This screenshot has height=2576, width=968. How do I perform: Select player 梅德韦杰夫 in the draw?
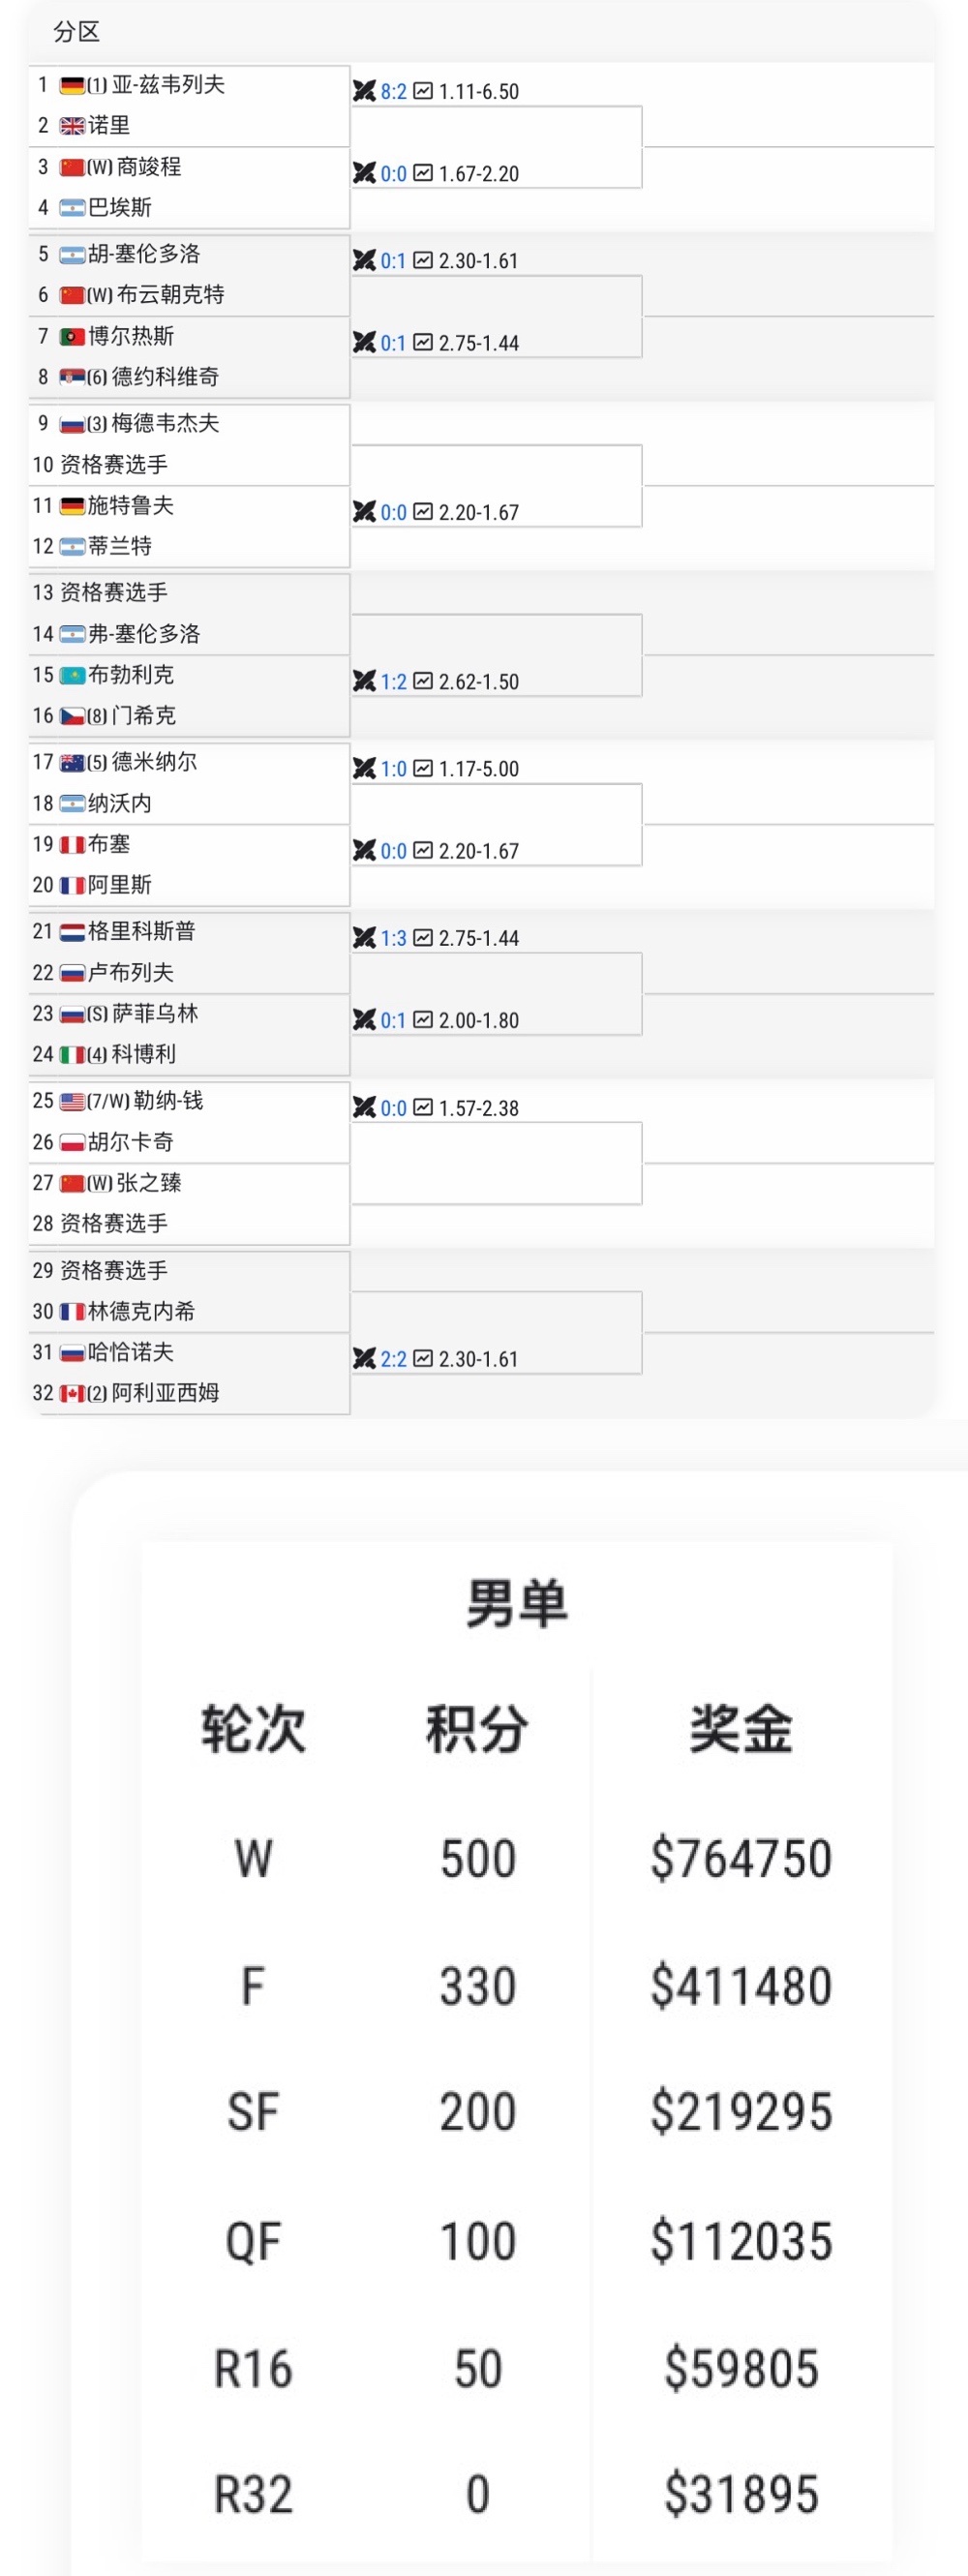point(165,423)
